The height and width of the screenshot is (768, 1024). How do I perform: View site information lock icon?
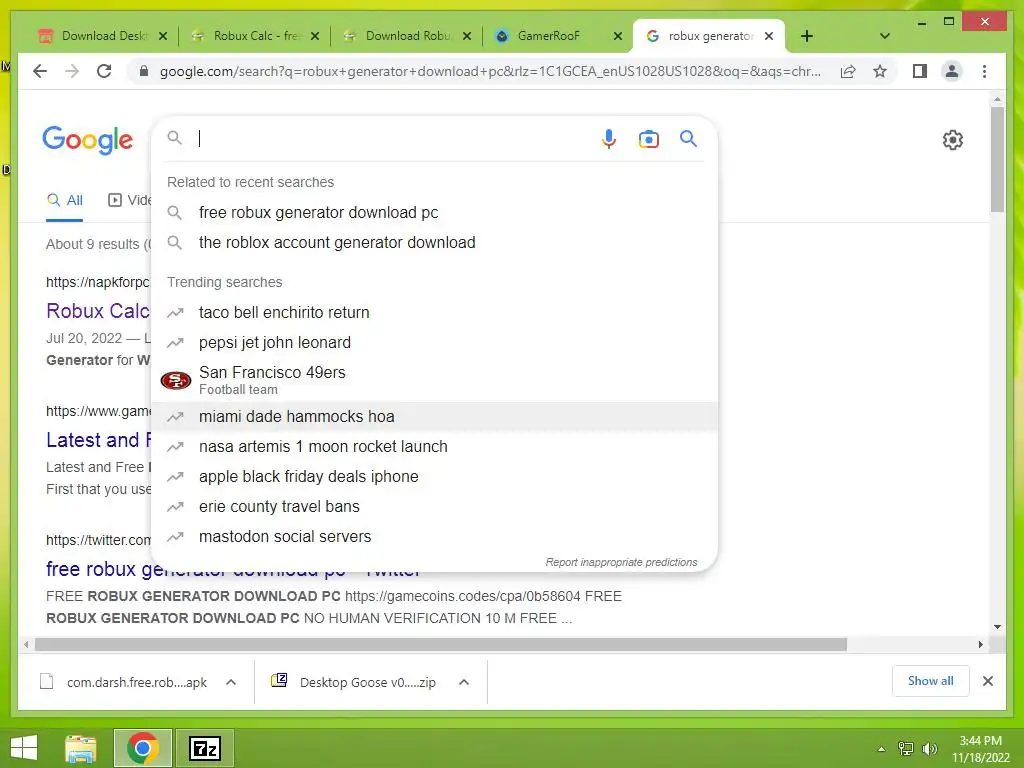tap(144, 71)
